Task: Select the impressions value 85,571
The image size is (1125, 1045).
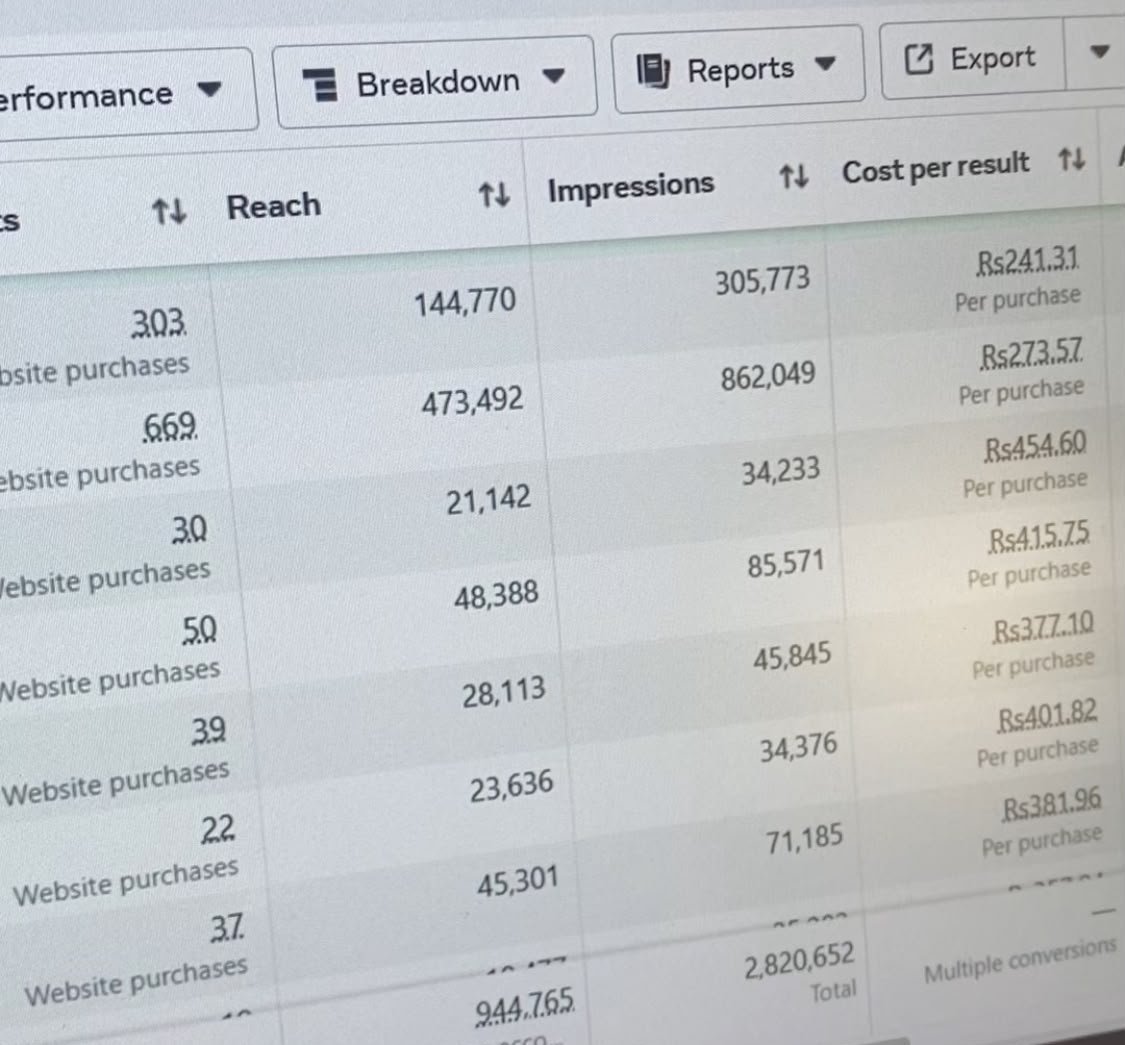Action: 786,563
